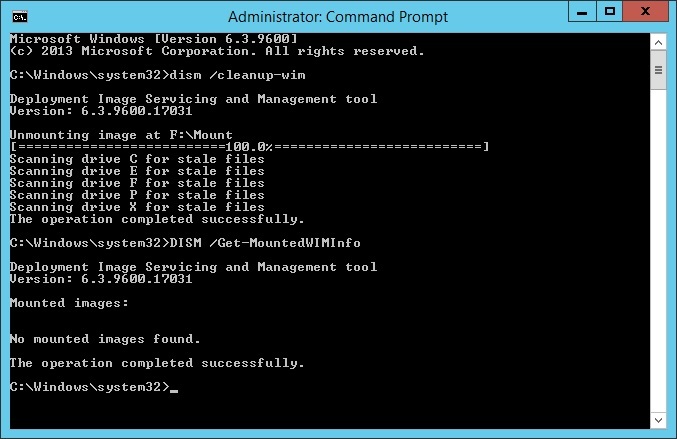Click the 'Administrator: Command Prompt' title text
Screen dimensions: 677x439
[338, 17]
